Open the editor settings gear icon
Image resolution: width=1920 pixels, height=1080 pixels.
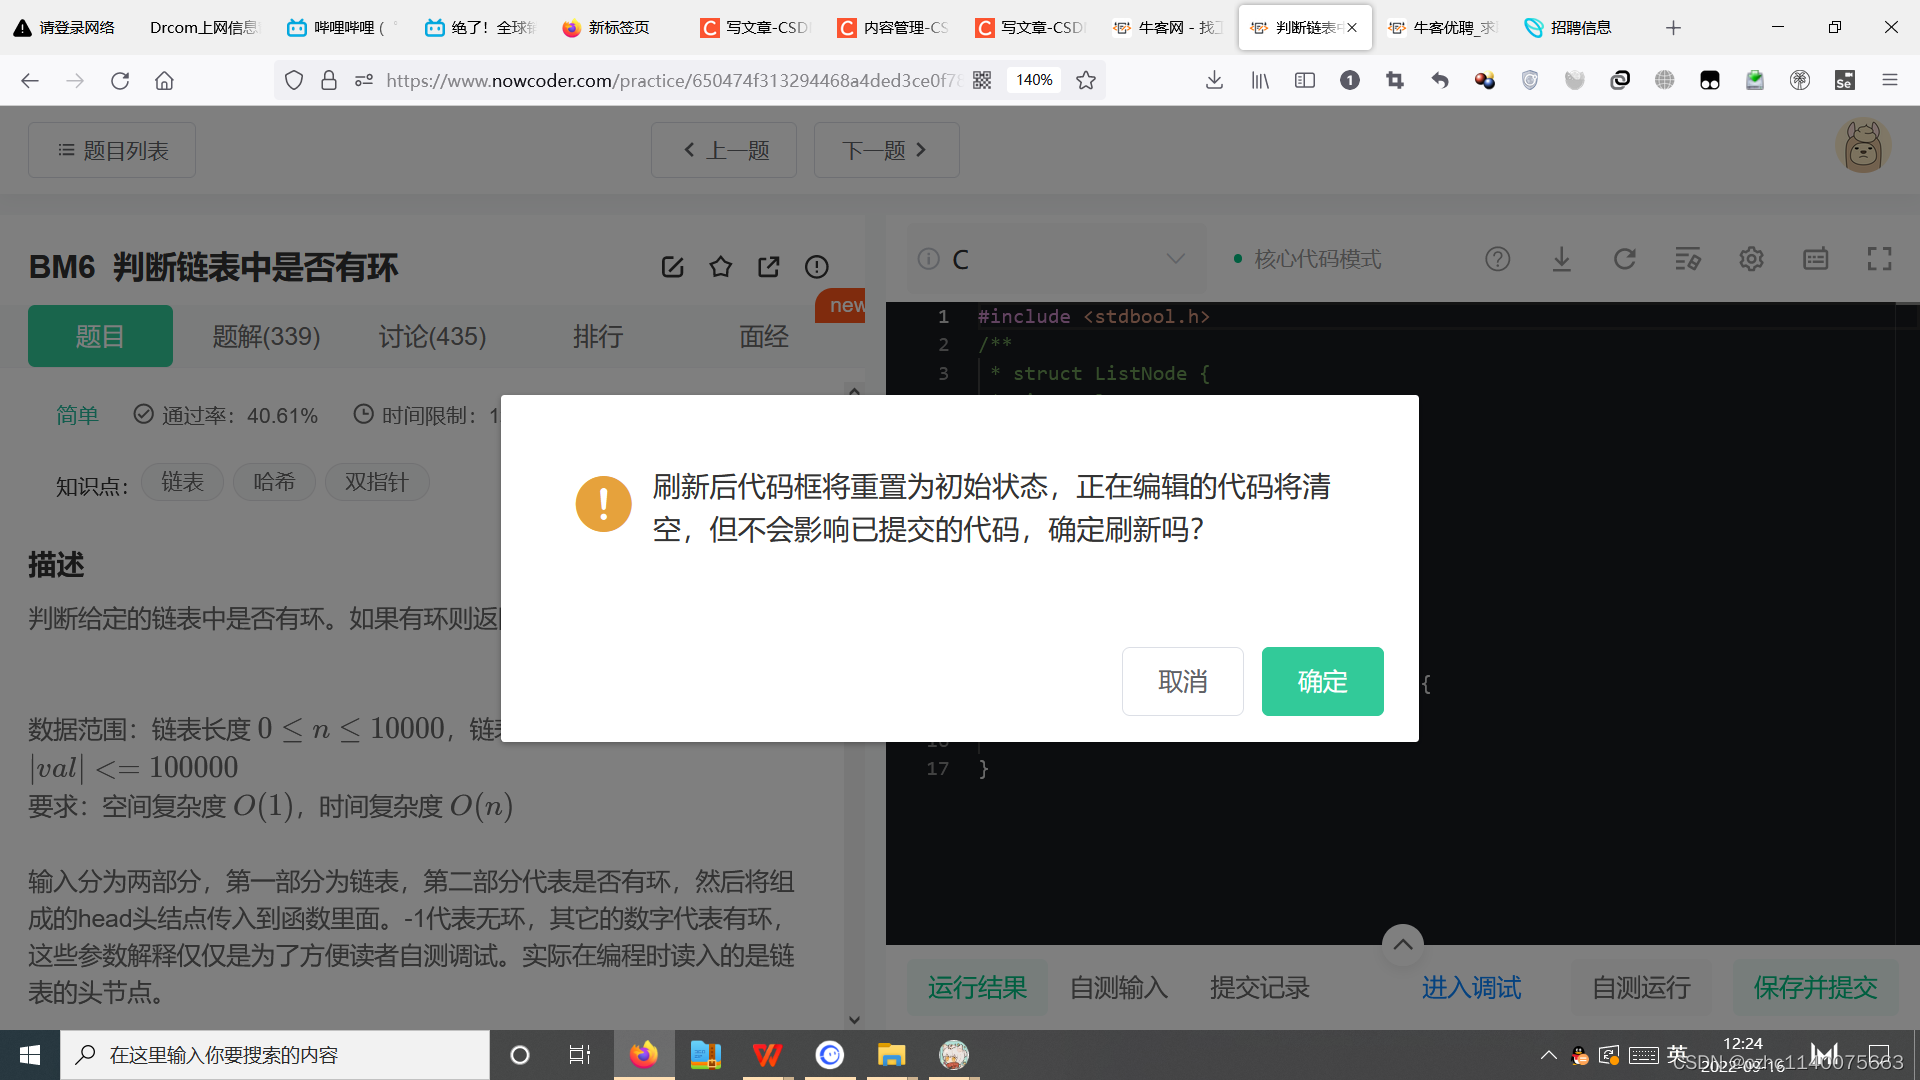(1751, 259)
